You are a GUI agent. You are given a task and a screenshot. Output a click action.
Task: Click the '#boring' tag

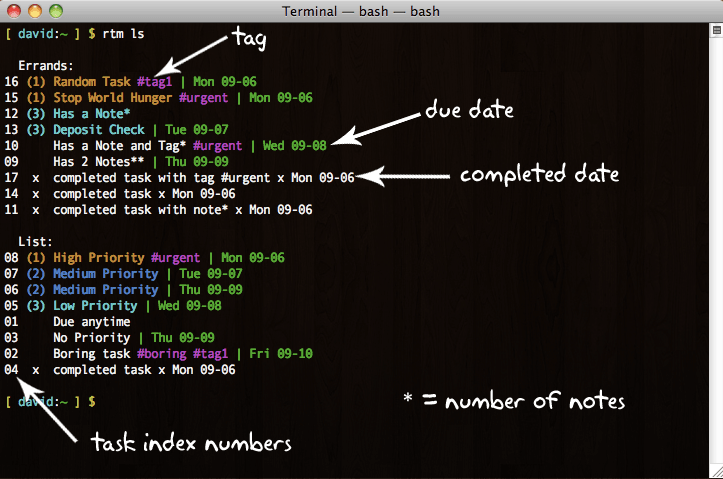pyautogui.click(x=161, y=354)
